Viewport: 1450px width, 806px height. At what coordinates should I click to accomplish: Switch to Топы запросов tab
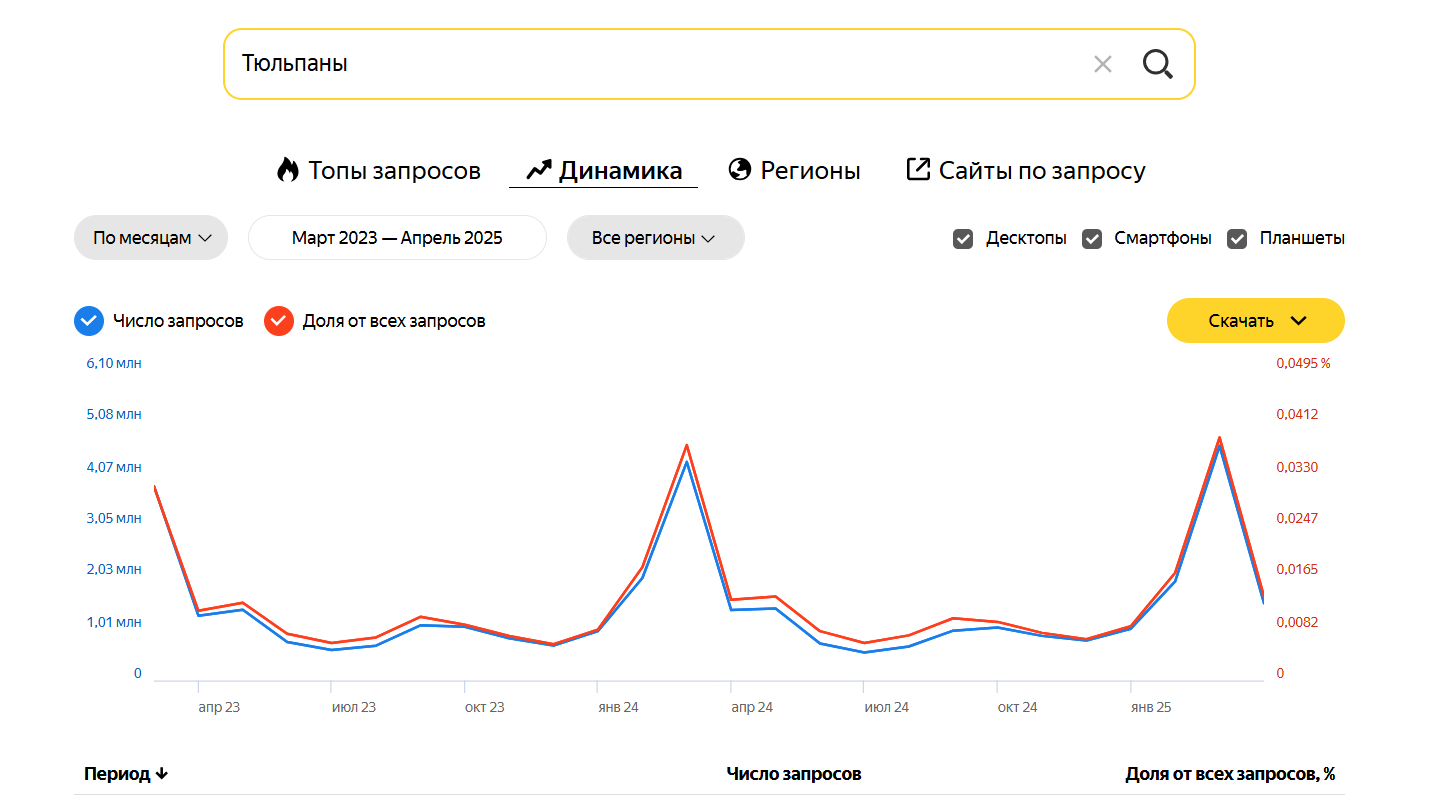point(394,171)
